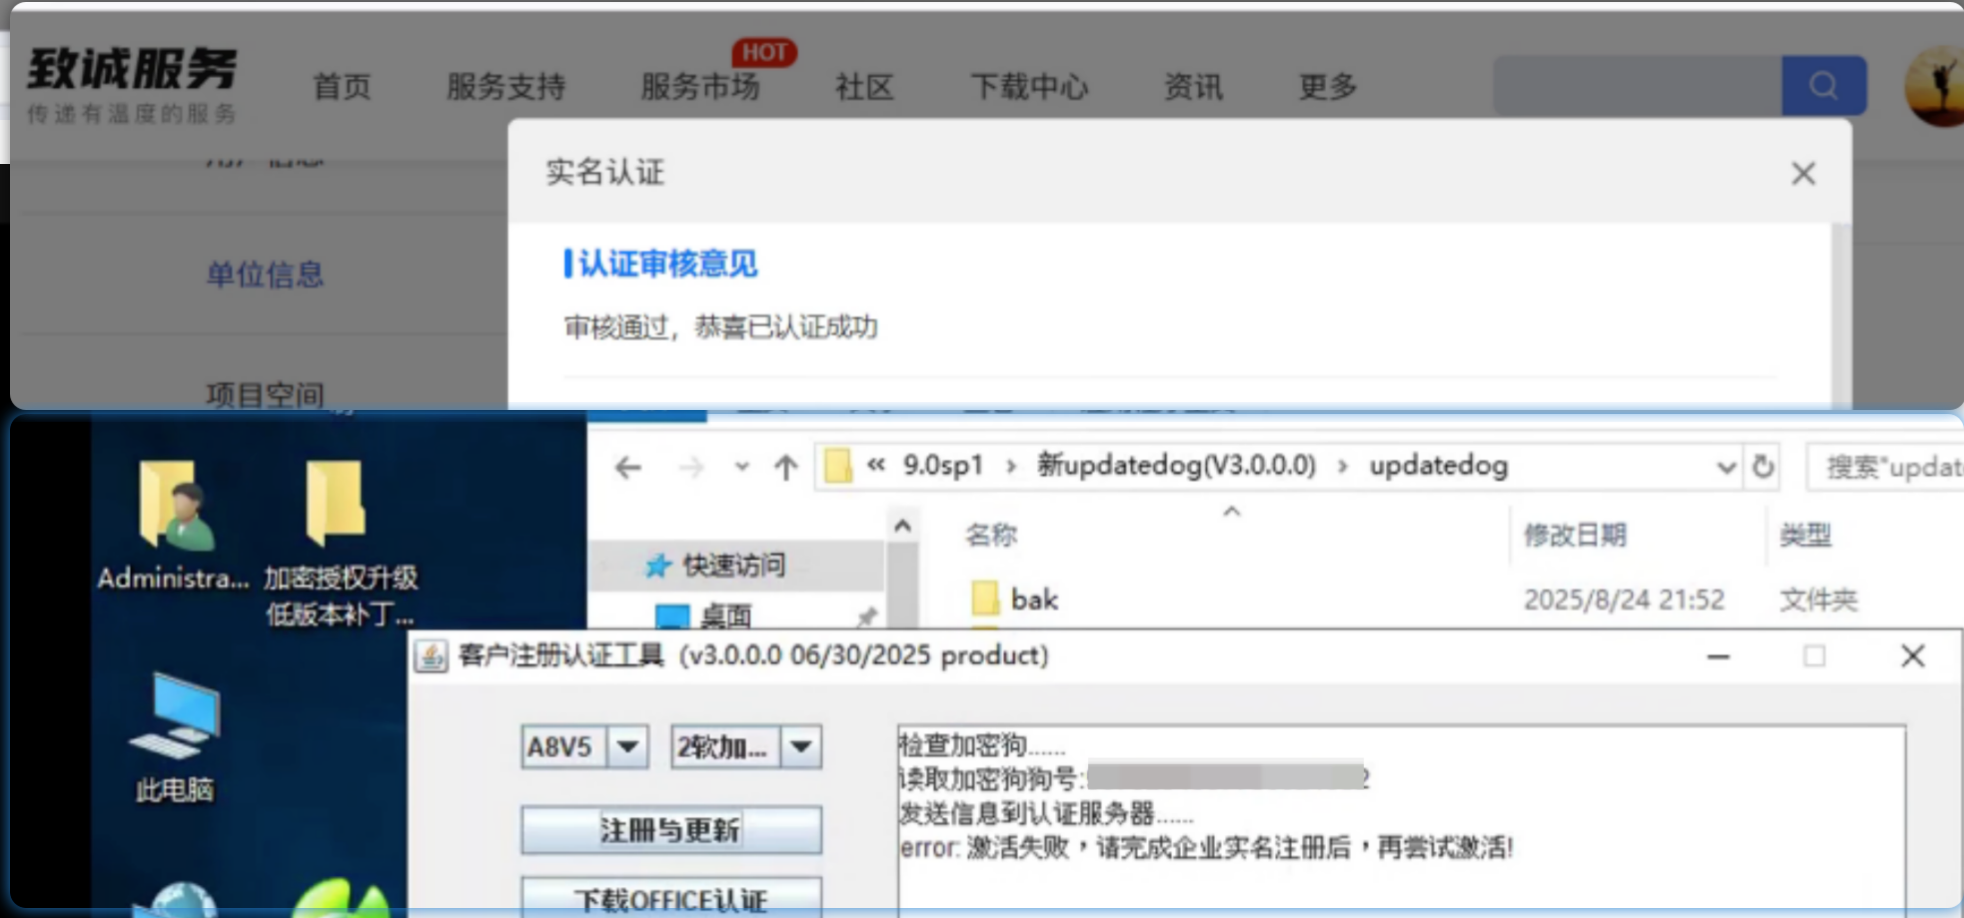
Task: Select 项目空间 in the sidebar
Action: pyautogui.click(x=265, y=394)
